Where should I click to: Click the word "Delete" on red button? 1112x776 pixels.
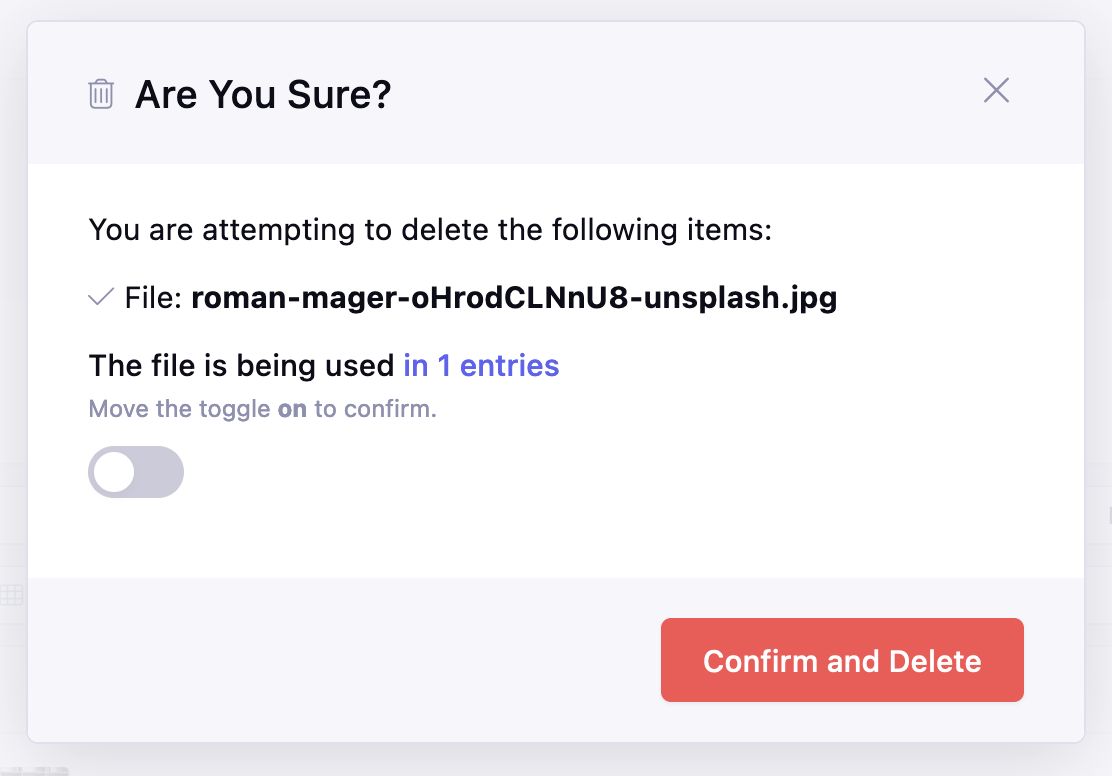(935, 661)
